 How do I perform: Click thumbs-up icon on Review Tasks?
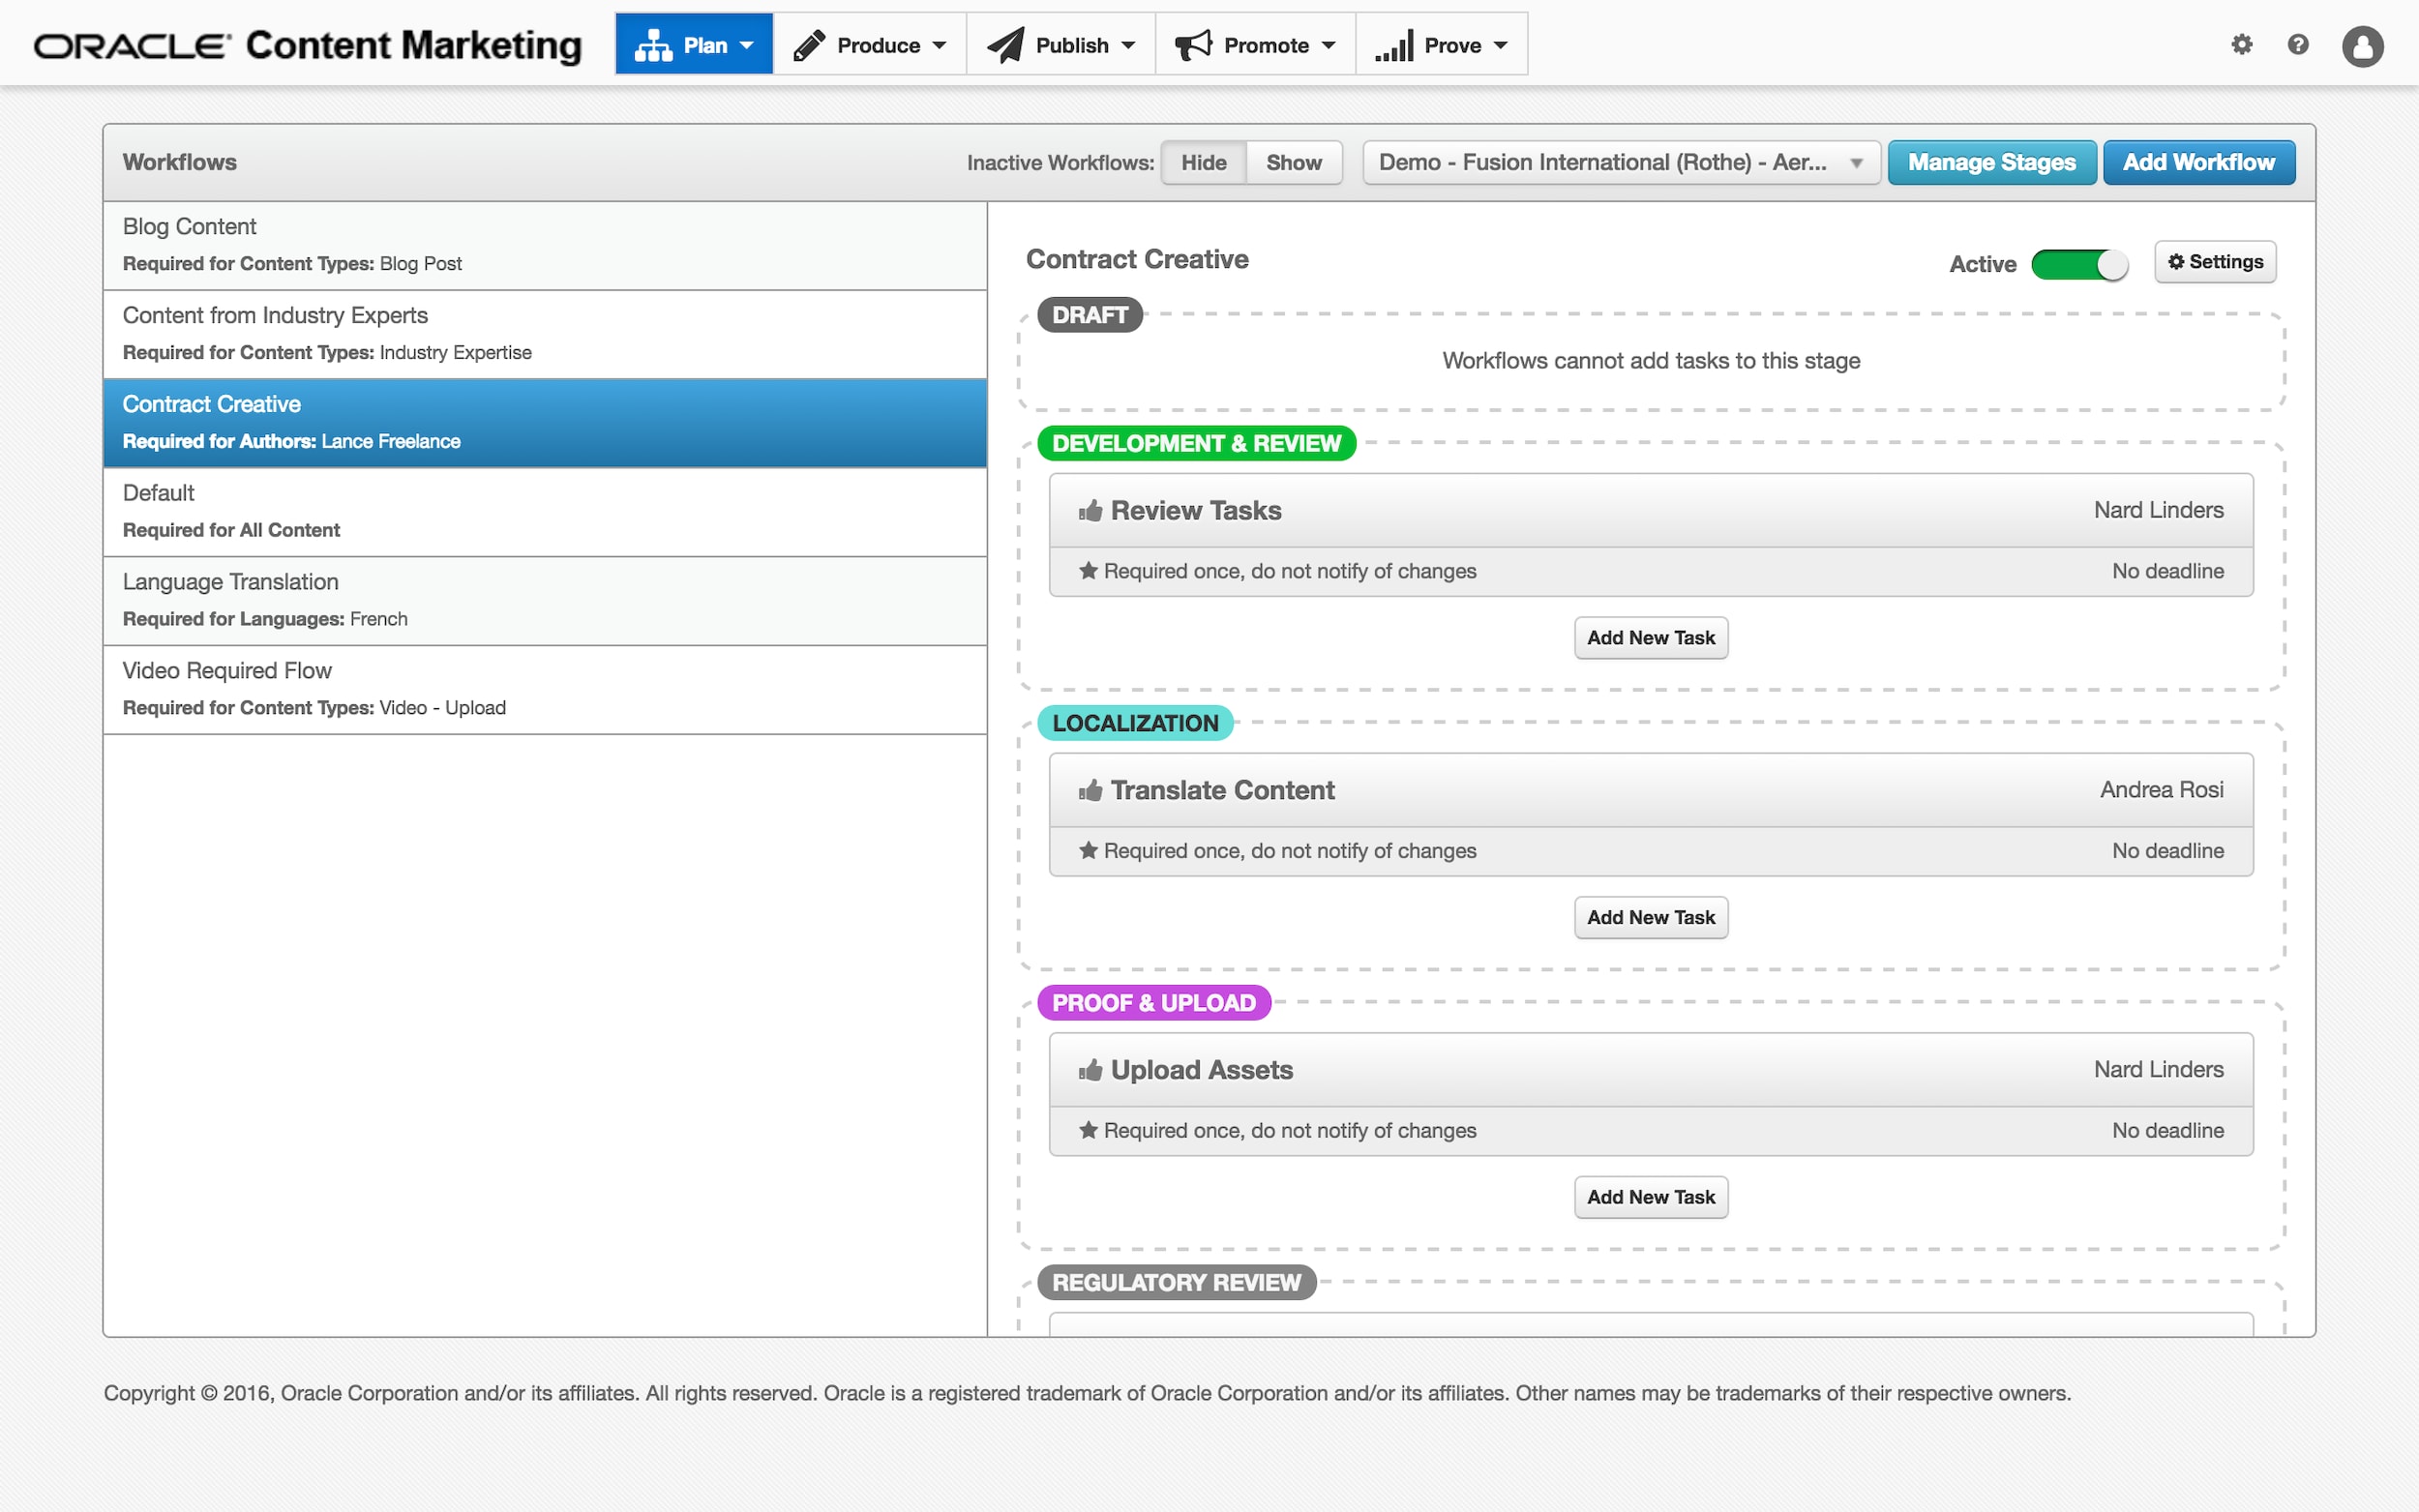pyautogui.click(x=1090, y=511)
